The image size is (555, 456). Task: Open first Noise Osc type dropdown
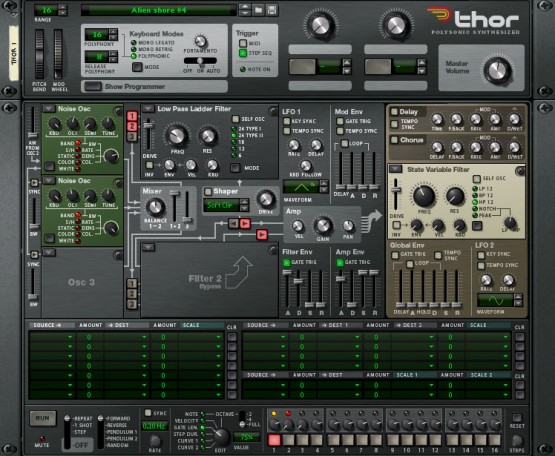tap(49, 108)
